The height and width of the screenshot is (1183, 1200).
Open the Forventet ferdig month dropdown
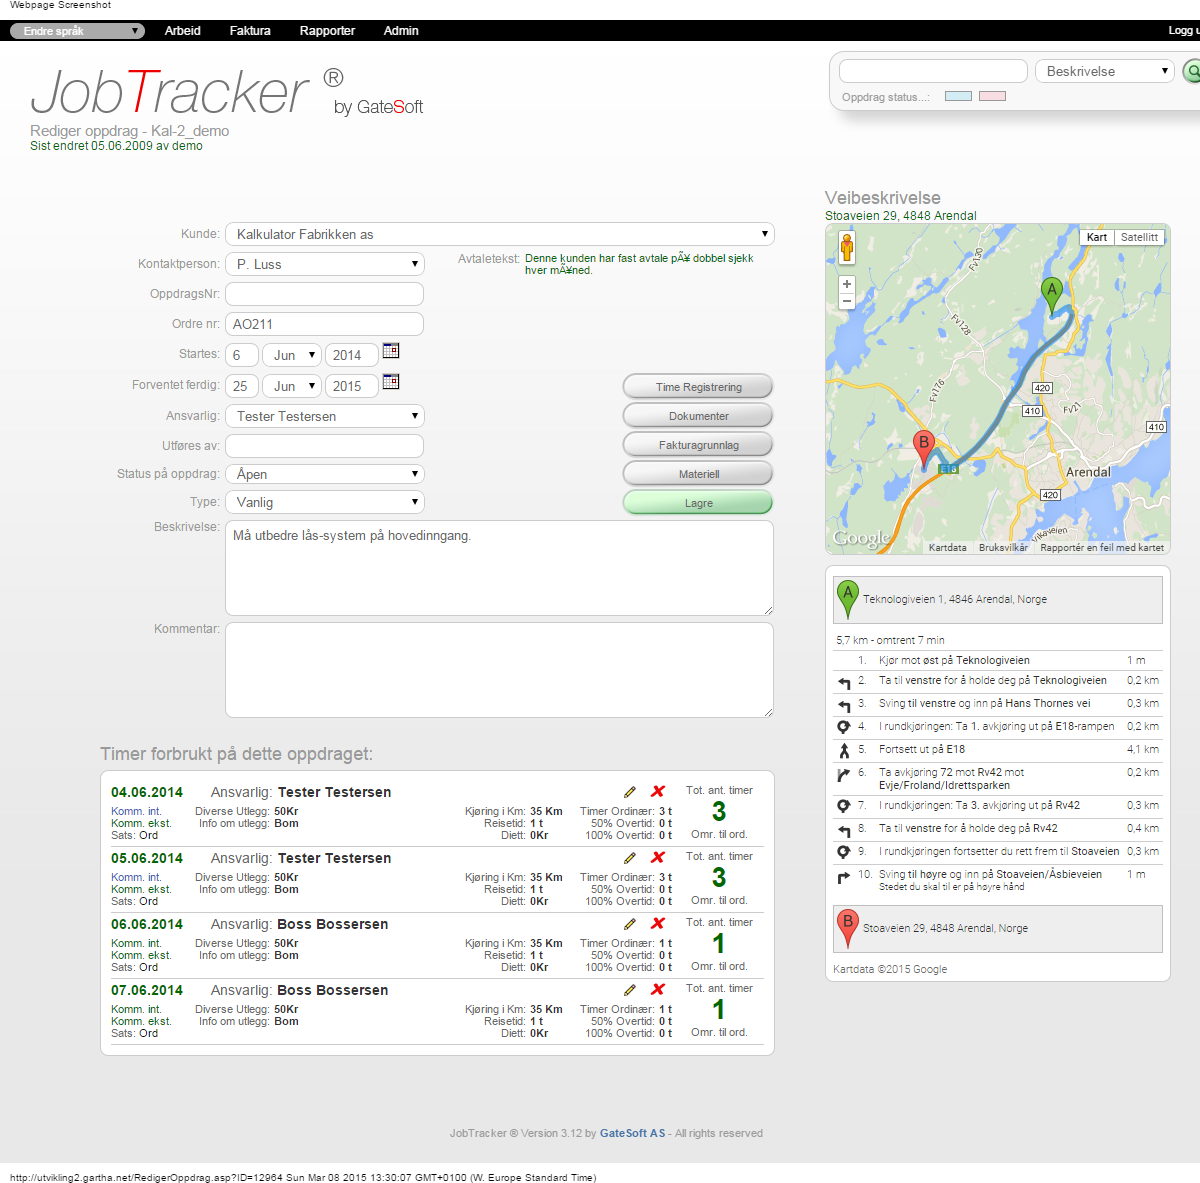click(291, 386)
